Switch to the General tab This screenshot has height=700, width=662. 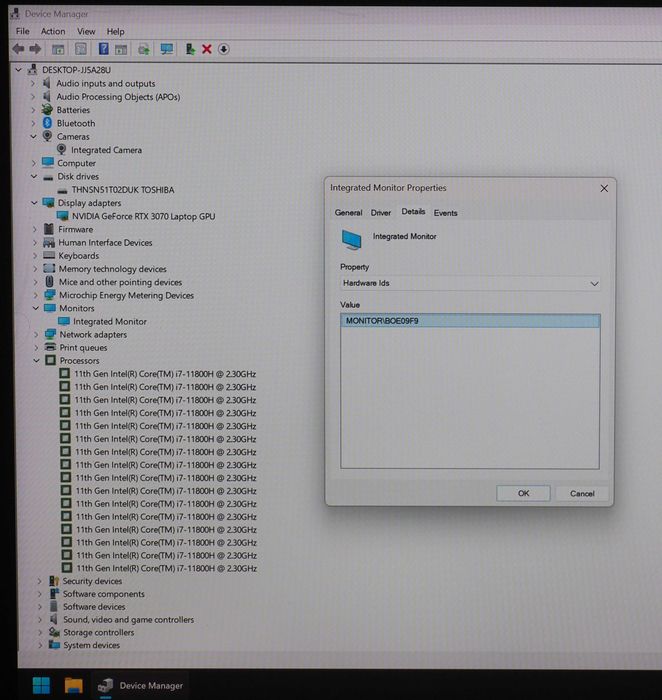[x=348, y=212]
